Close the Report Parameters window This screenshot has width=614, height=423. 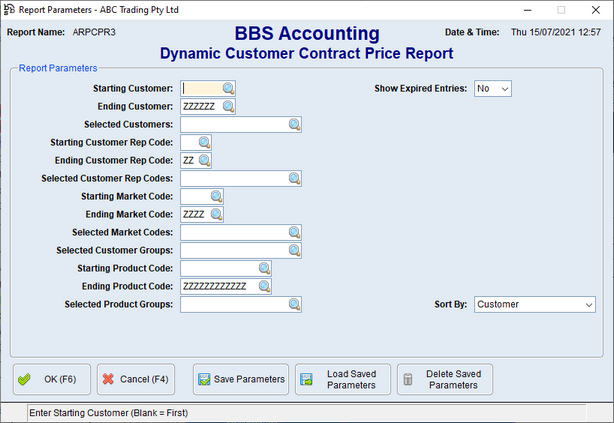[x=590, y=10]
